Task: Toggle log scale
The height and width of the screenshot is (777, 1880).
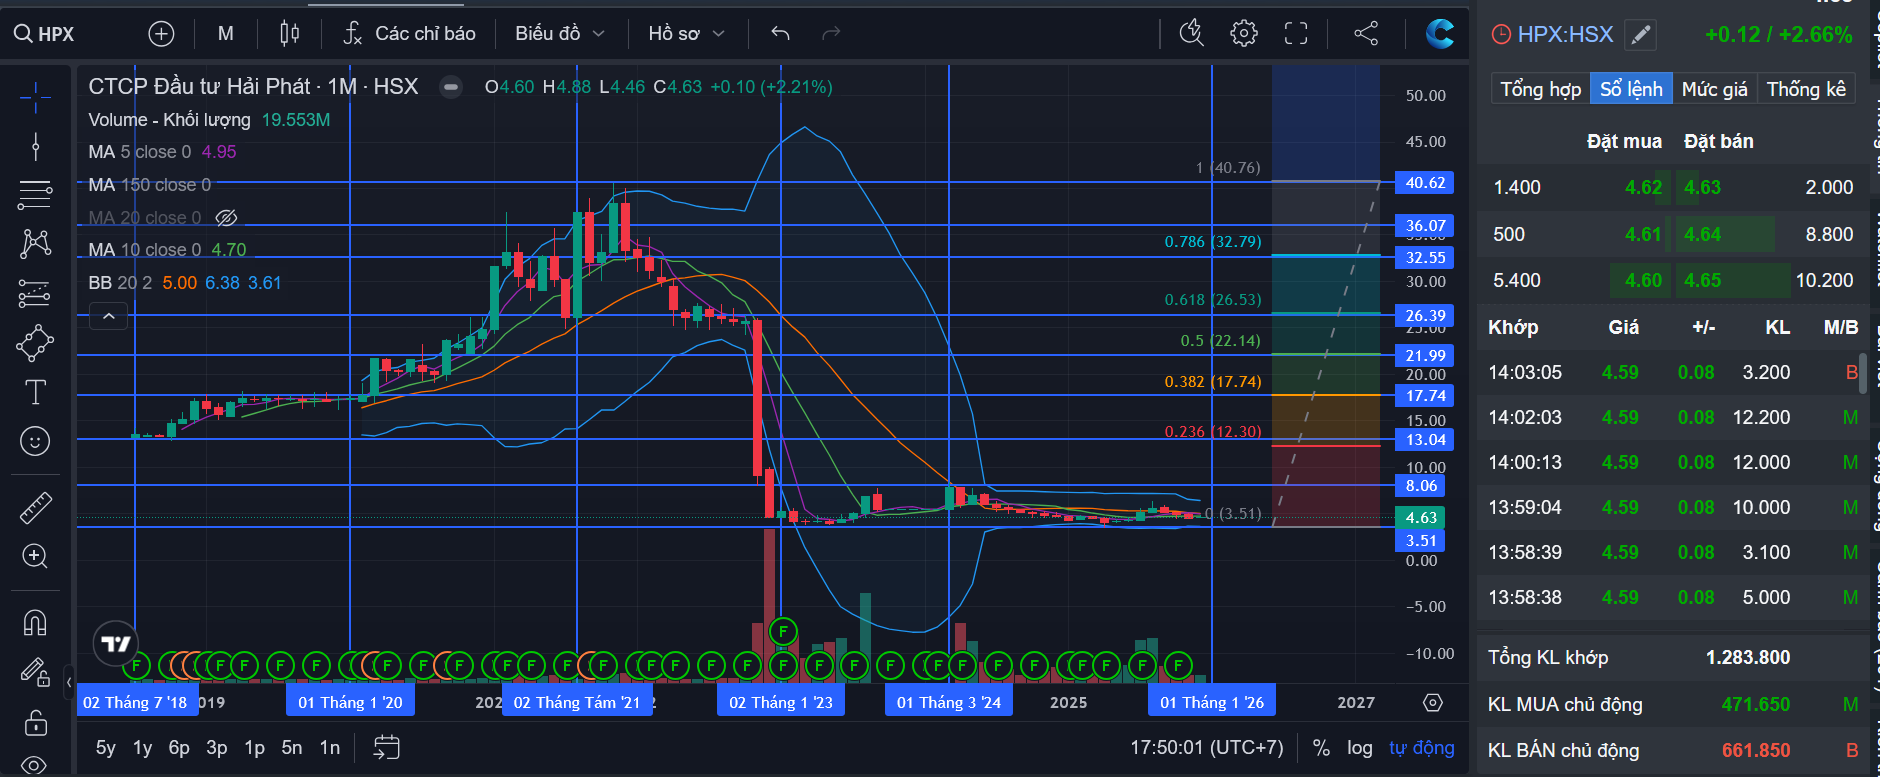Action: point(1360,748)
